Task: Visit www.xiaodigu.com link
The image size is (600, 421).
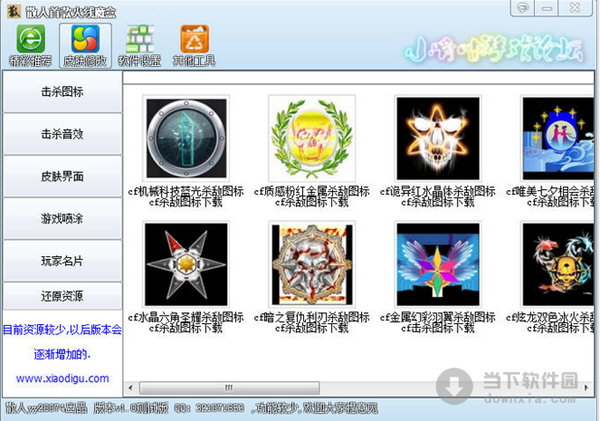Action: [62, 379]
